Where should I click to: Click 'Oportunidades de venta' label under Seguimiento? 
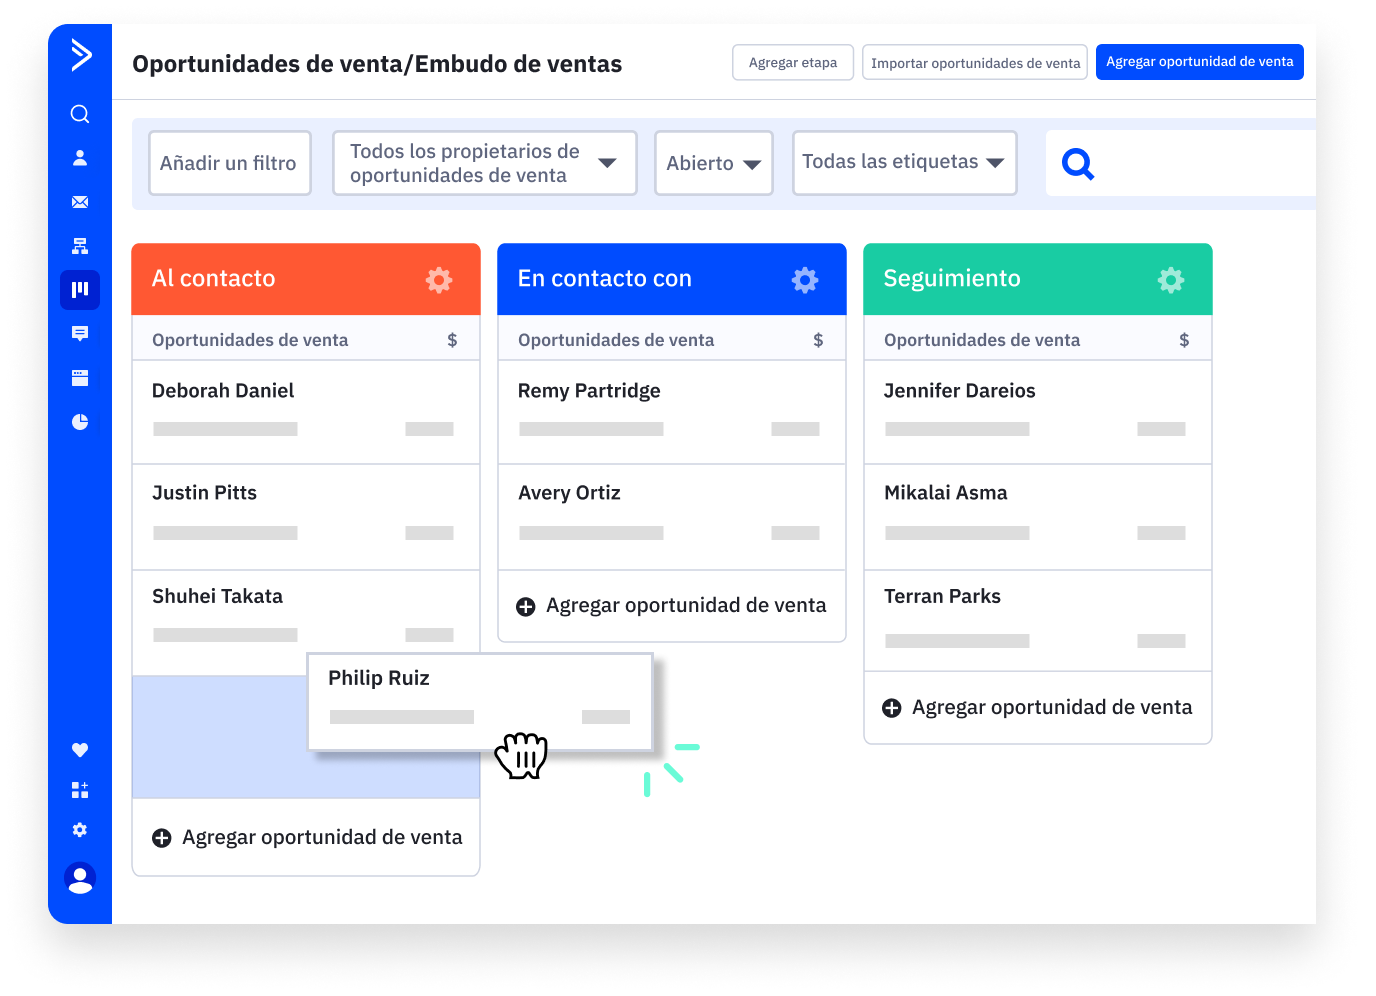pyautogui.click(x=982, y=340)
